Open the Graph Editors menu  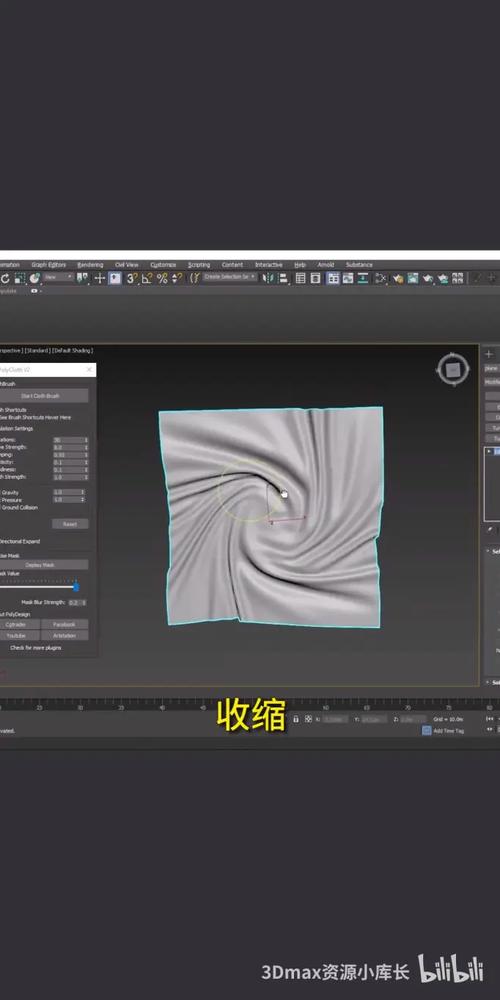coord(48,265)
